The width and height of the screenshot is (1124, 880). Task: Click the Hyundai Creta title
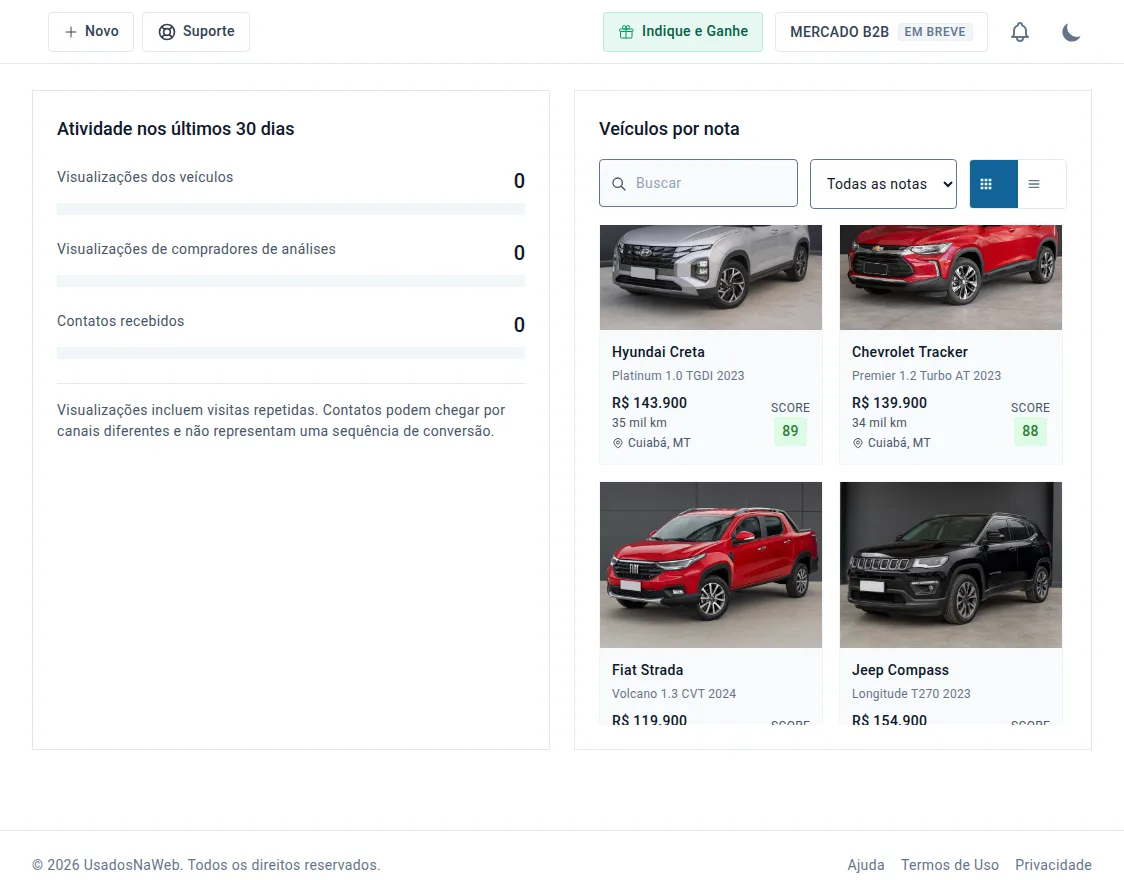click(658, 352)
